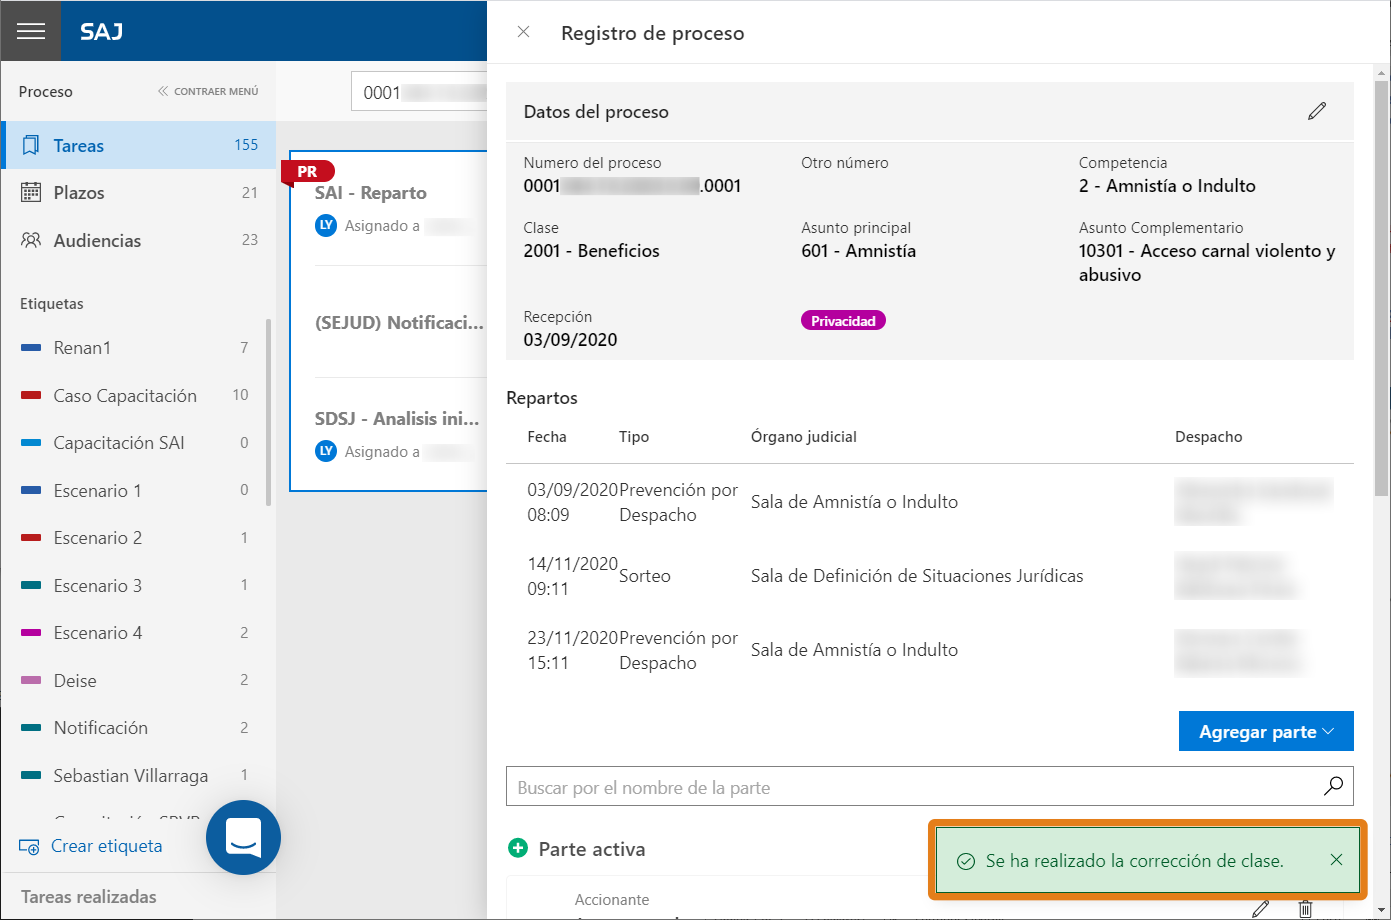Click the Escenario 4 magenta color marker

[31, 633]
